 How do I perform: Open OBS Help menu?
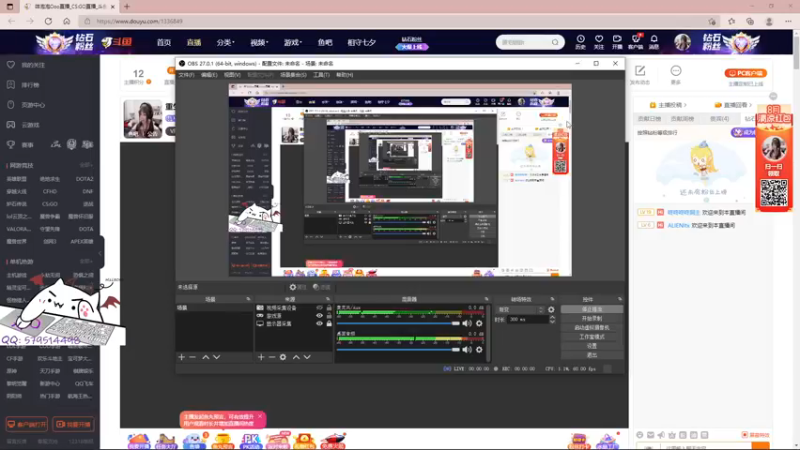point(344,75)
